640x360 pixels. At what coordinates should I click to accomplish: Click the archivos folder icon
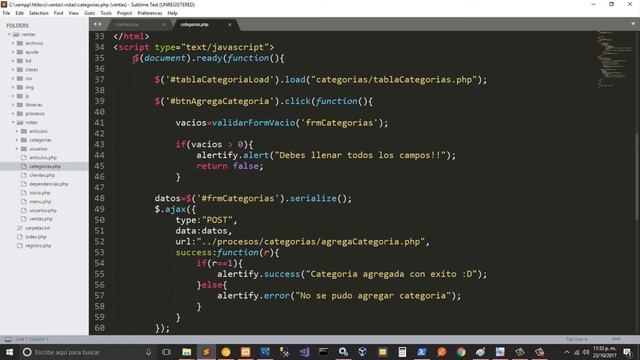point(20,43)
